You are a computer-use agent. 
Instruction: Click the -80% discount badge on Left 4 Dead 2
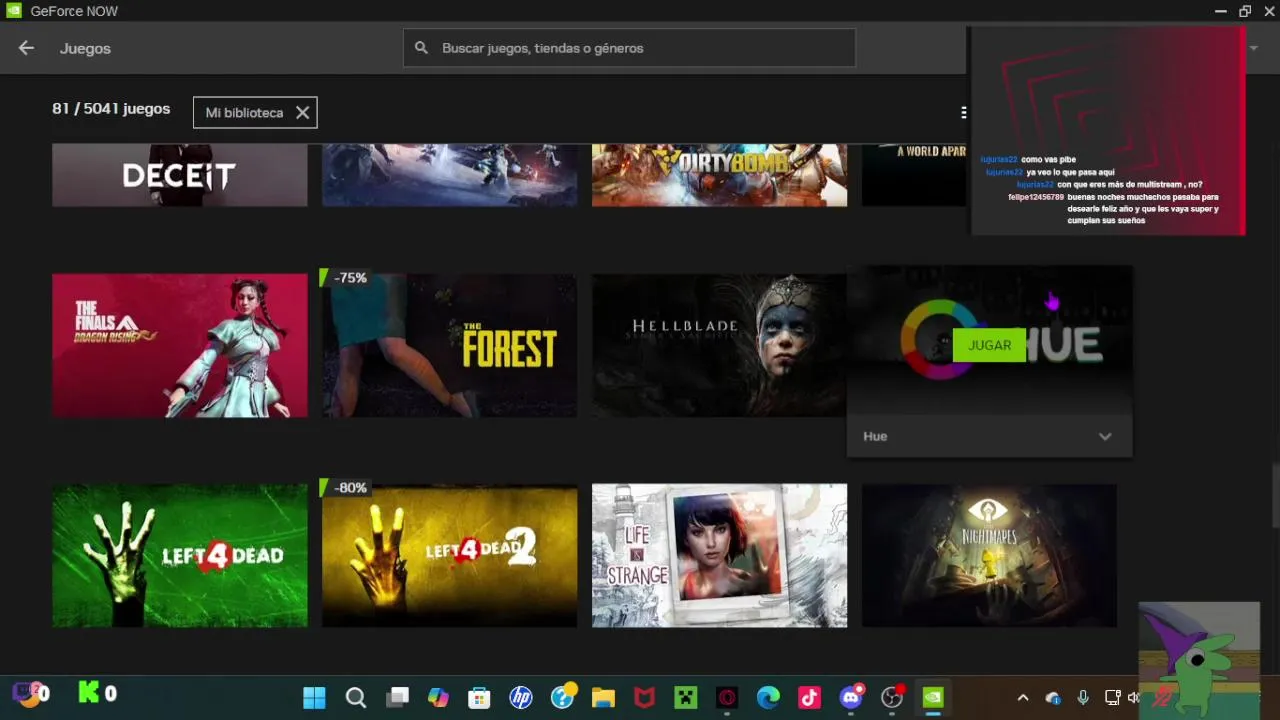pyautogui.click(x=345, y=488)
